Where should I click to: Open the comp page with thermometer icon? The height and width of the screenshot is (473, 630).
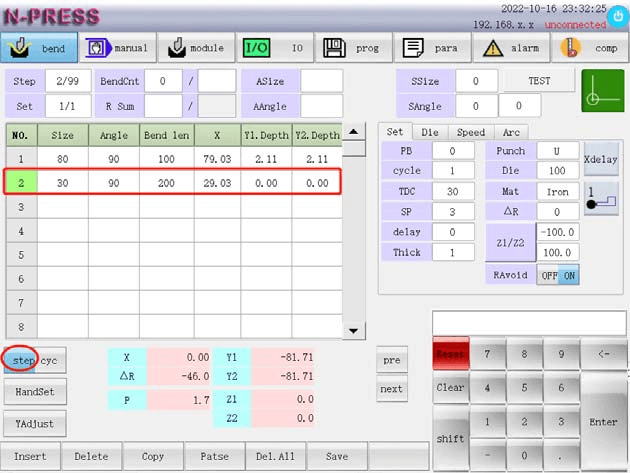click(x=589, y=48)
